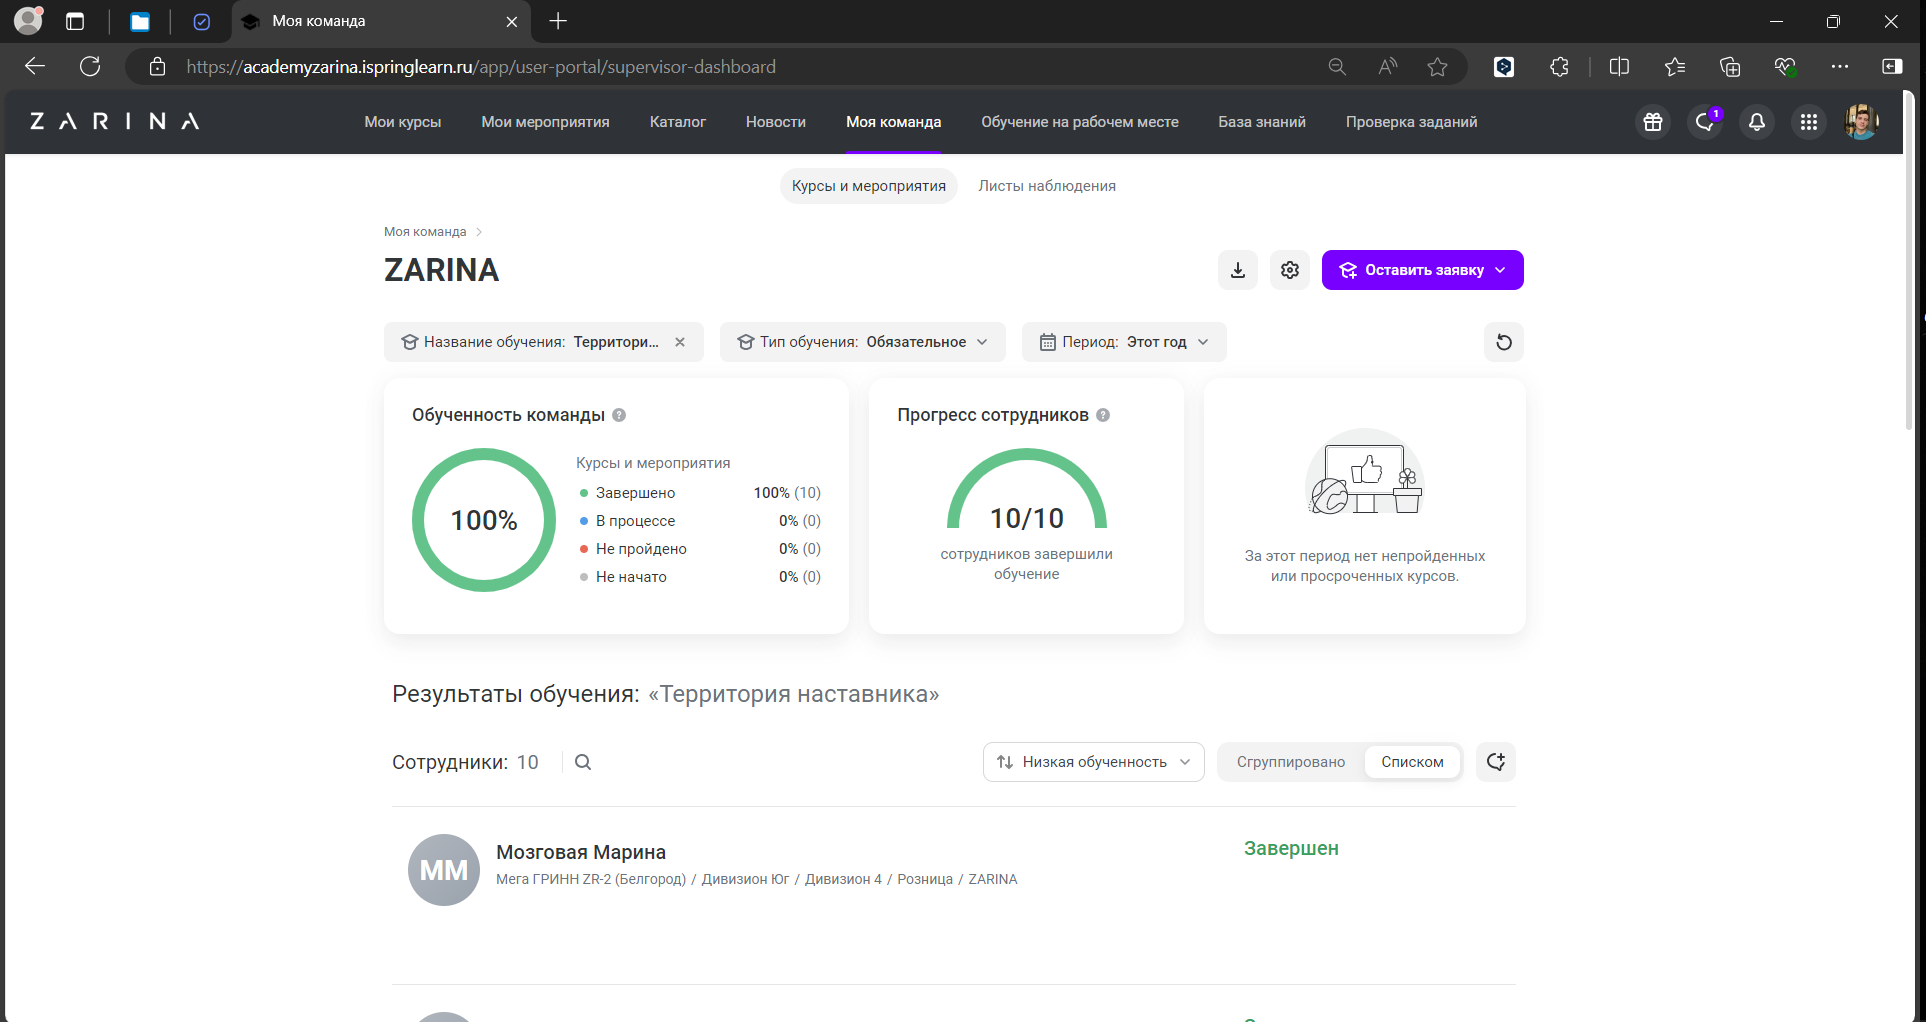Switch results view to Сгруппировано
Viewport: 1926px width, 1022px height.
(x=1291, y=761)
